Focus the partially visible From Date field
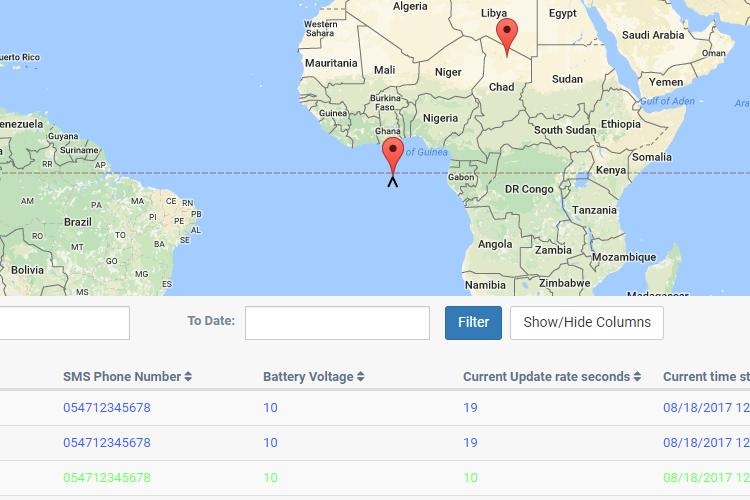The width and height of the screenshot is (750, 500). point(65,323)
